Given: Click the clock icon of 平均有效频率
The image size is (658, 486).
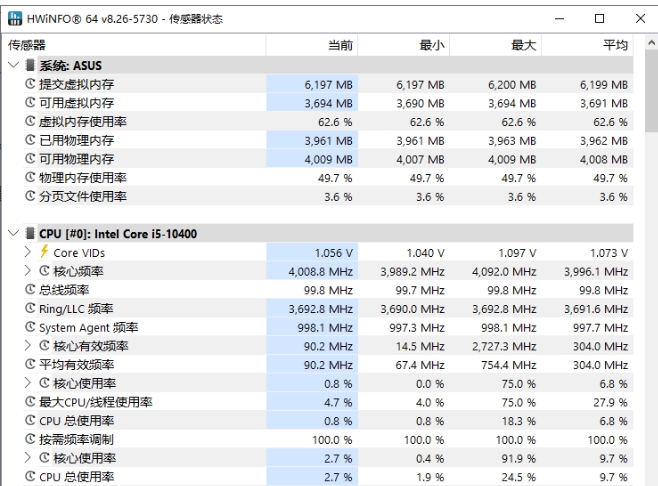Looking at the screenshot, I should (30, 364).
